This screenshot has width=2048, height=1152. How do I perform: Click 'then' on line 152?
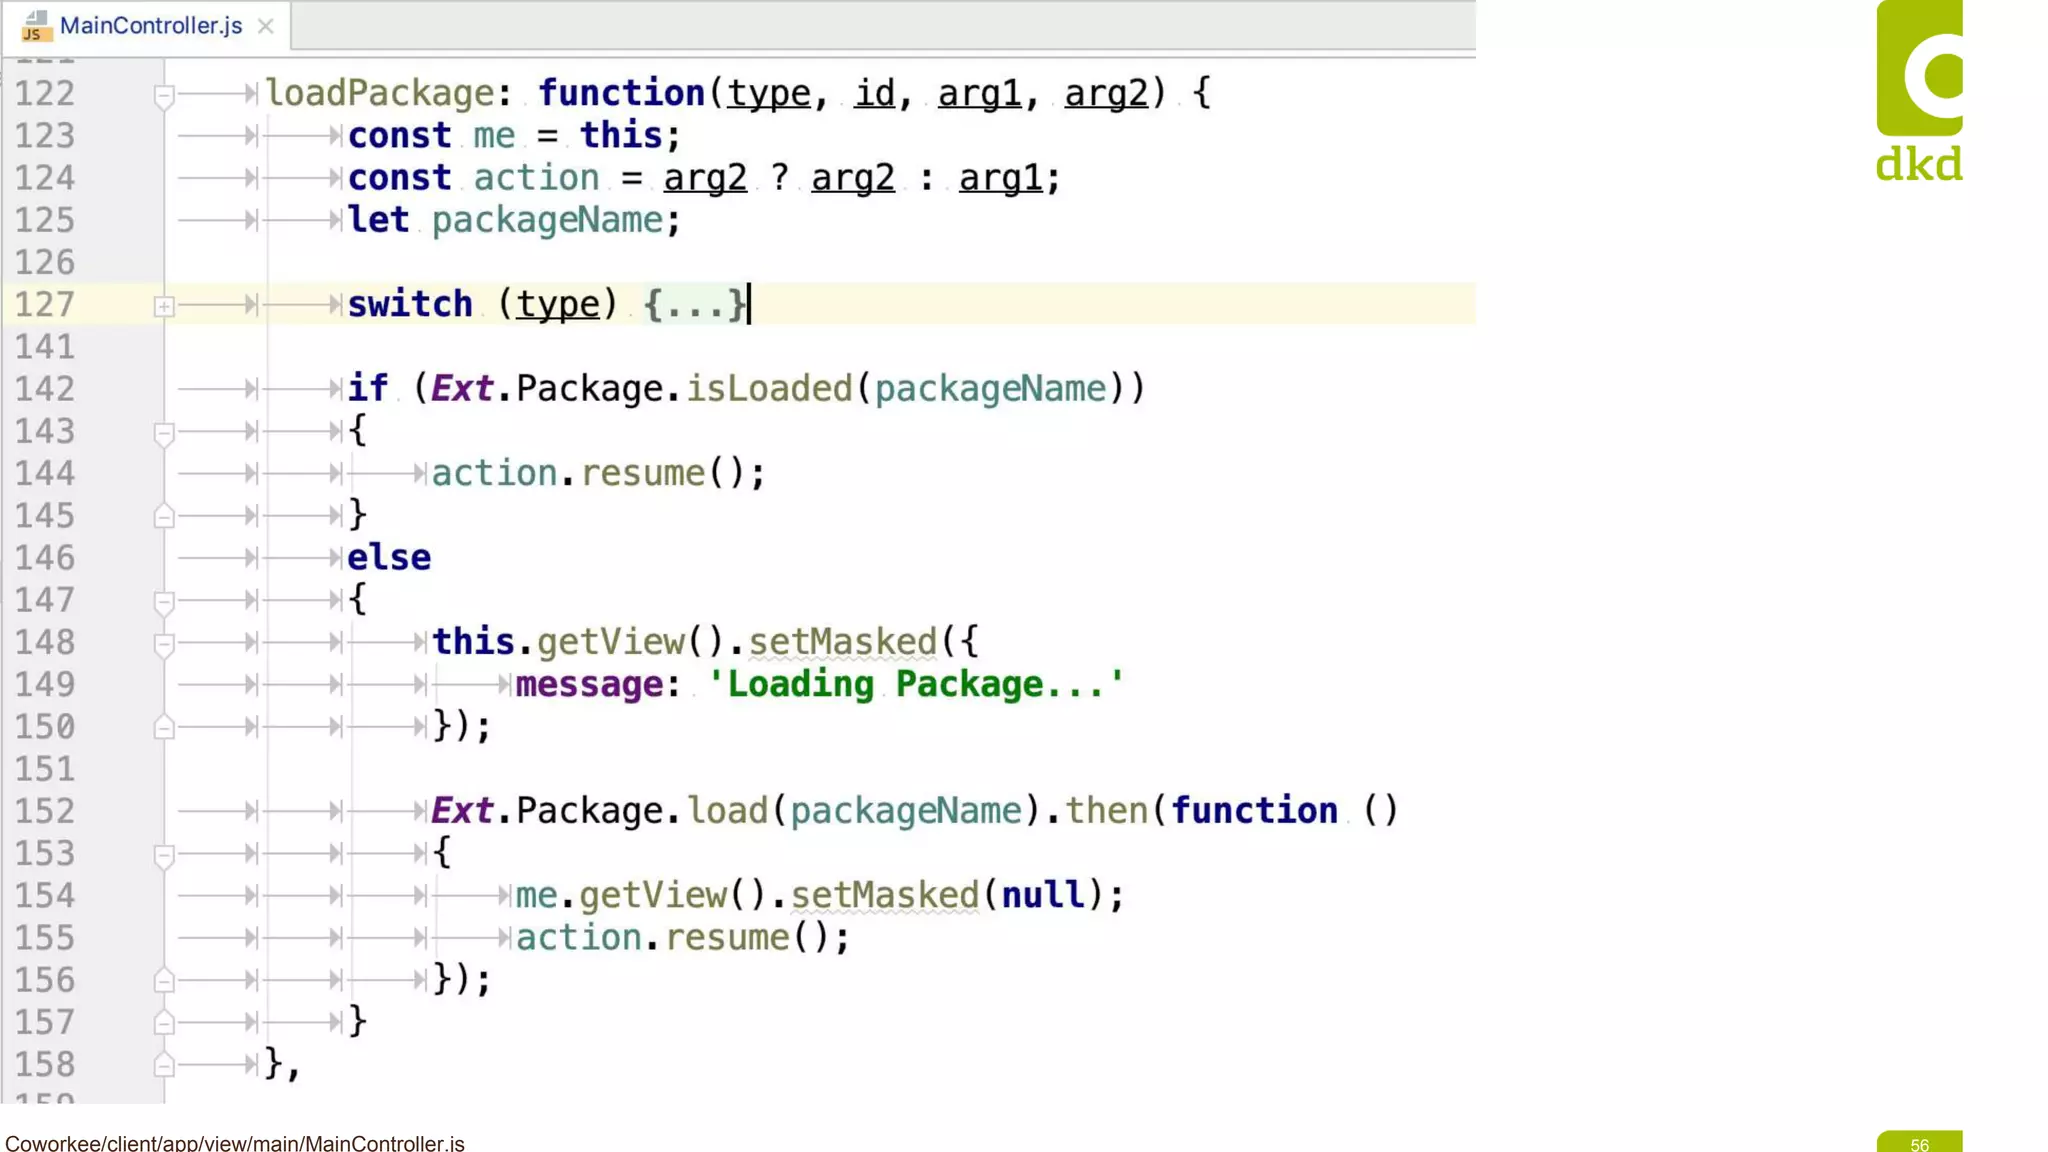pos(1106,811)
